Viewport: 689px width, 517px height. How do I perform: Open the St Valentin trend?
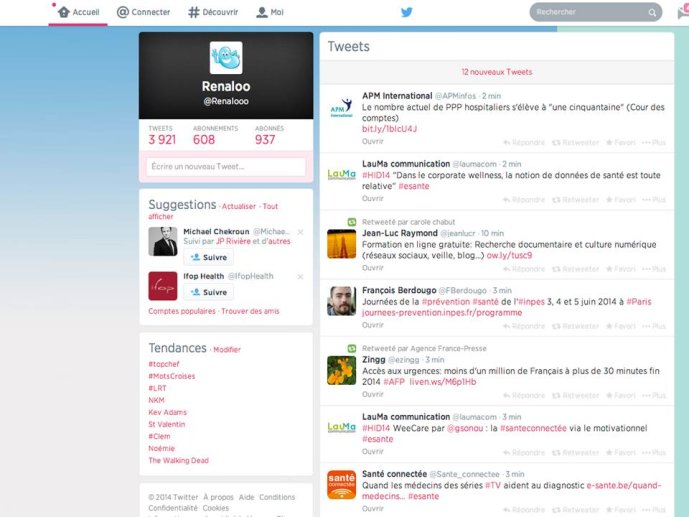(167, 424)
